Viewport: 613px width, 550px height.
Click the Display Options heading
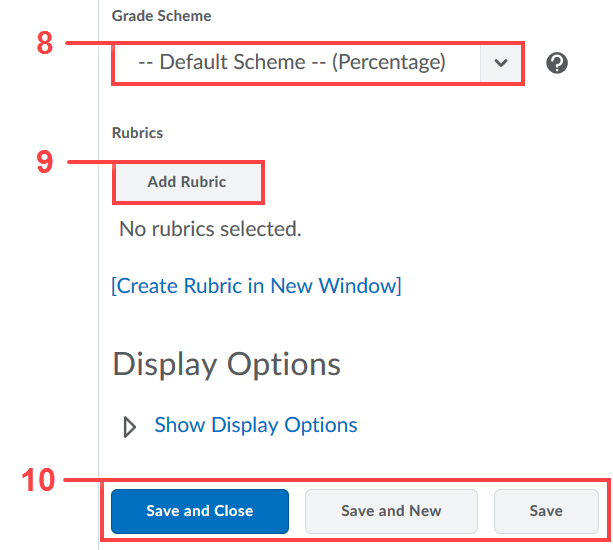click(227, 364)
